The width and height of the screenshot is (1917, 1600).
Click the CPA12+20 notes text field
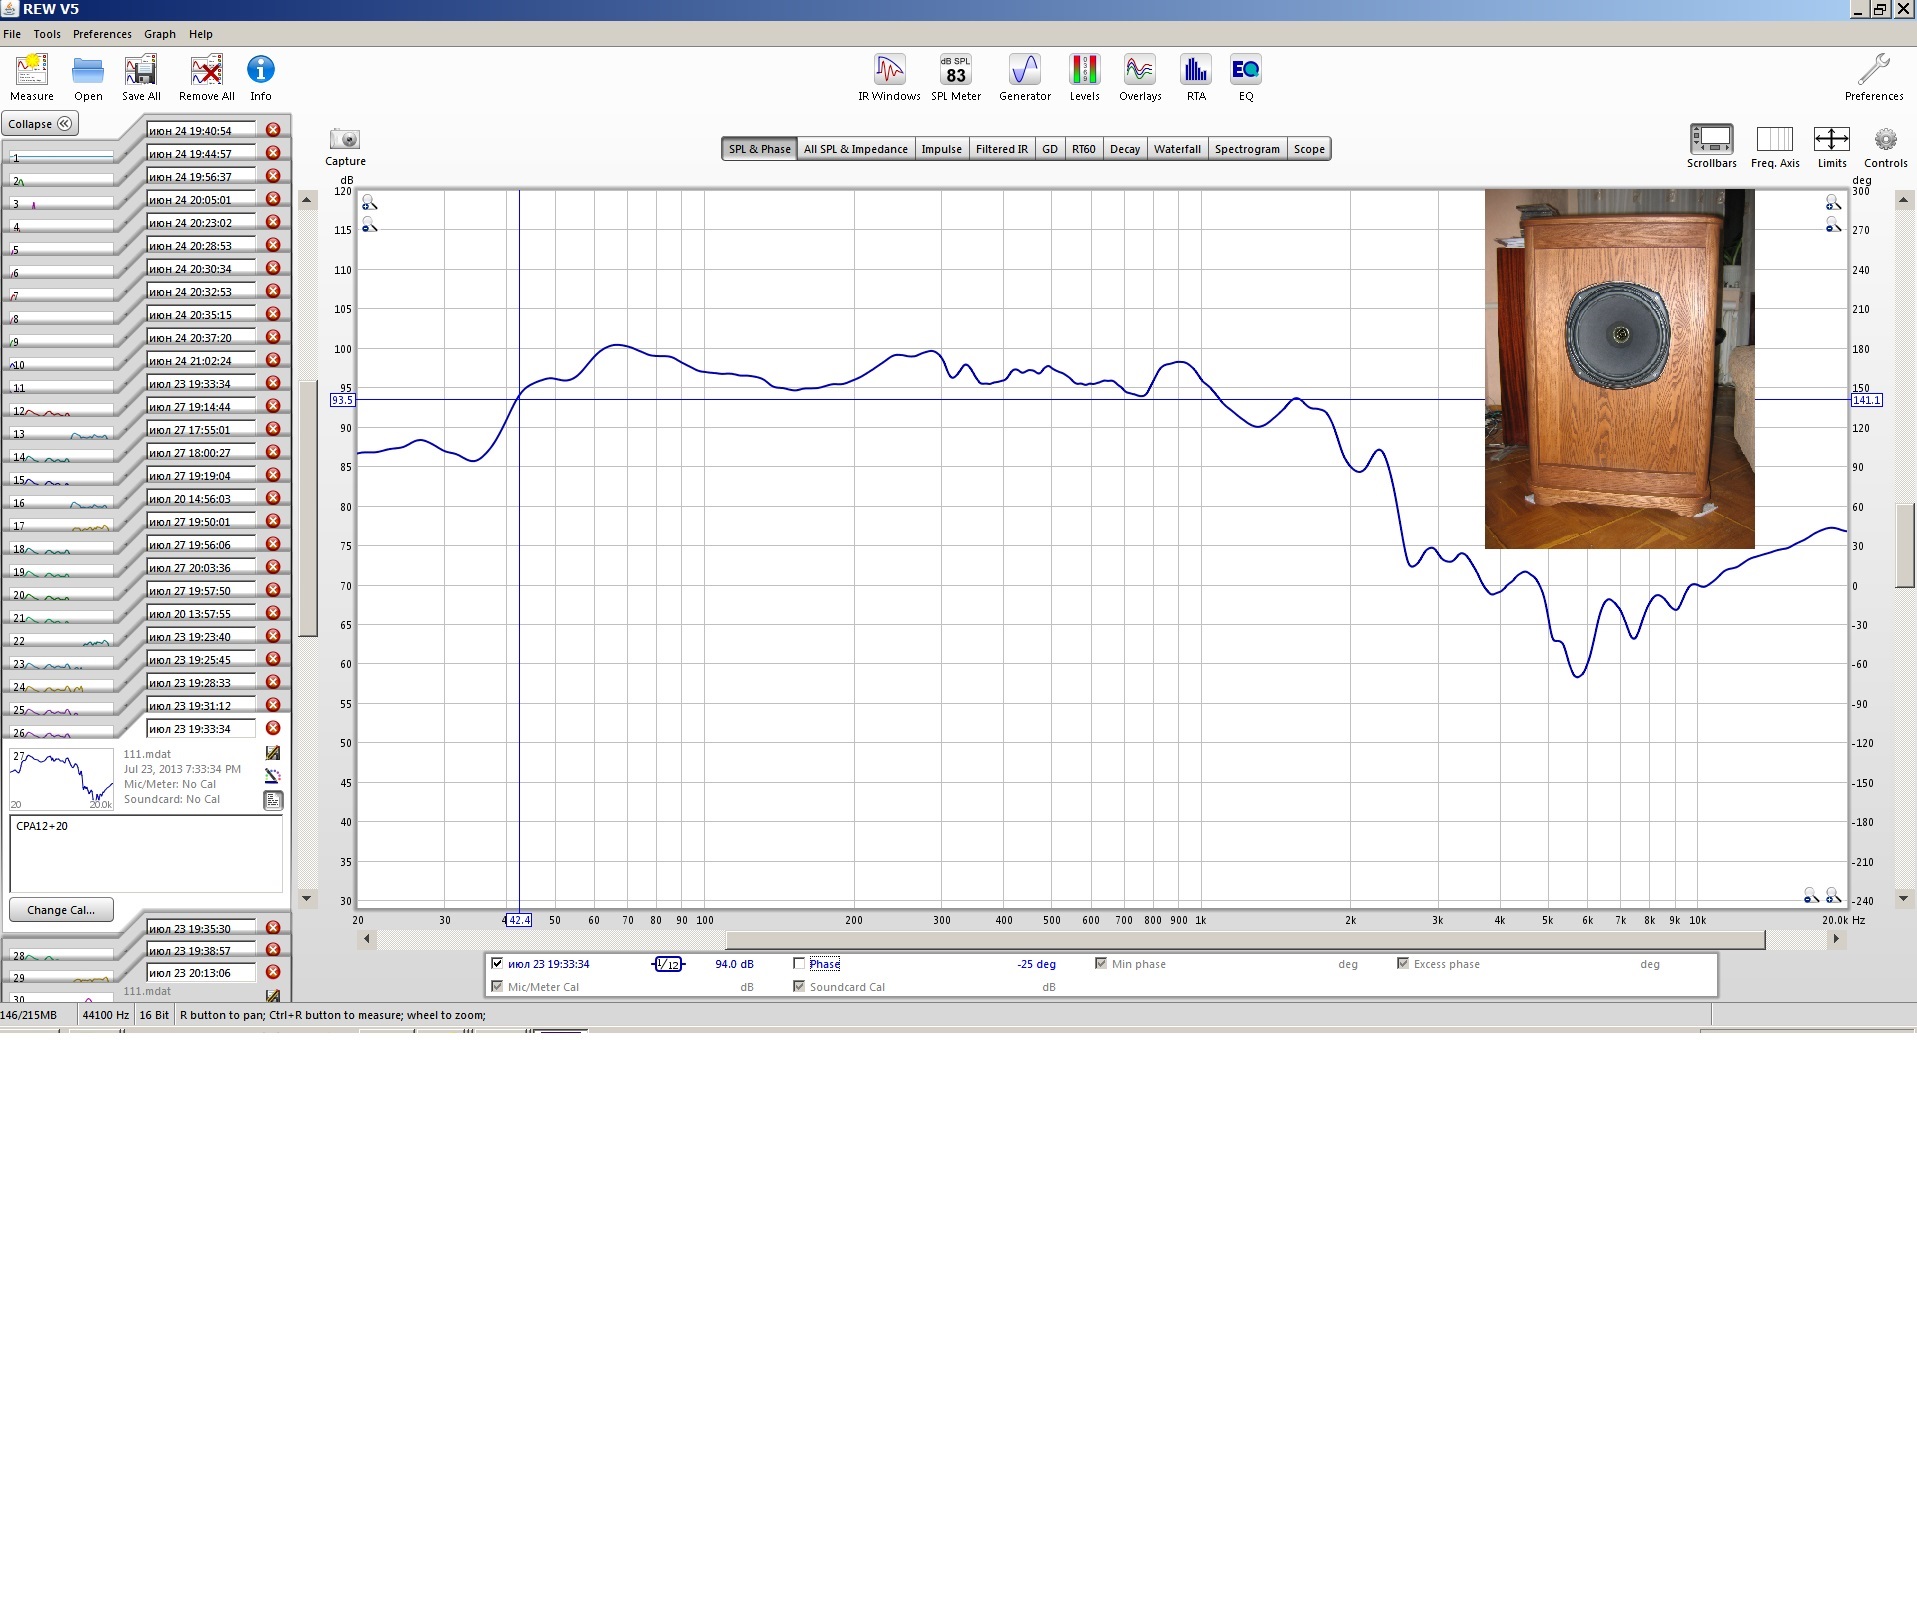pos(146,853)
